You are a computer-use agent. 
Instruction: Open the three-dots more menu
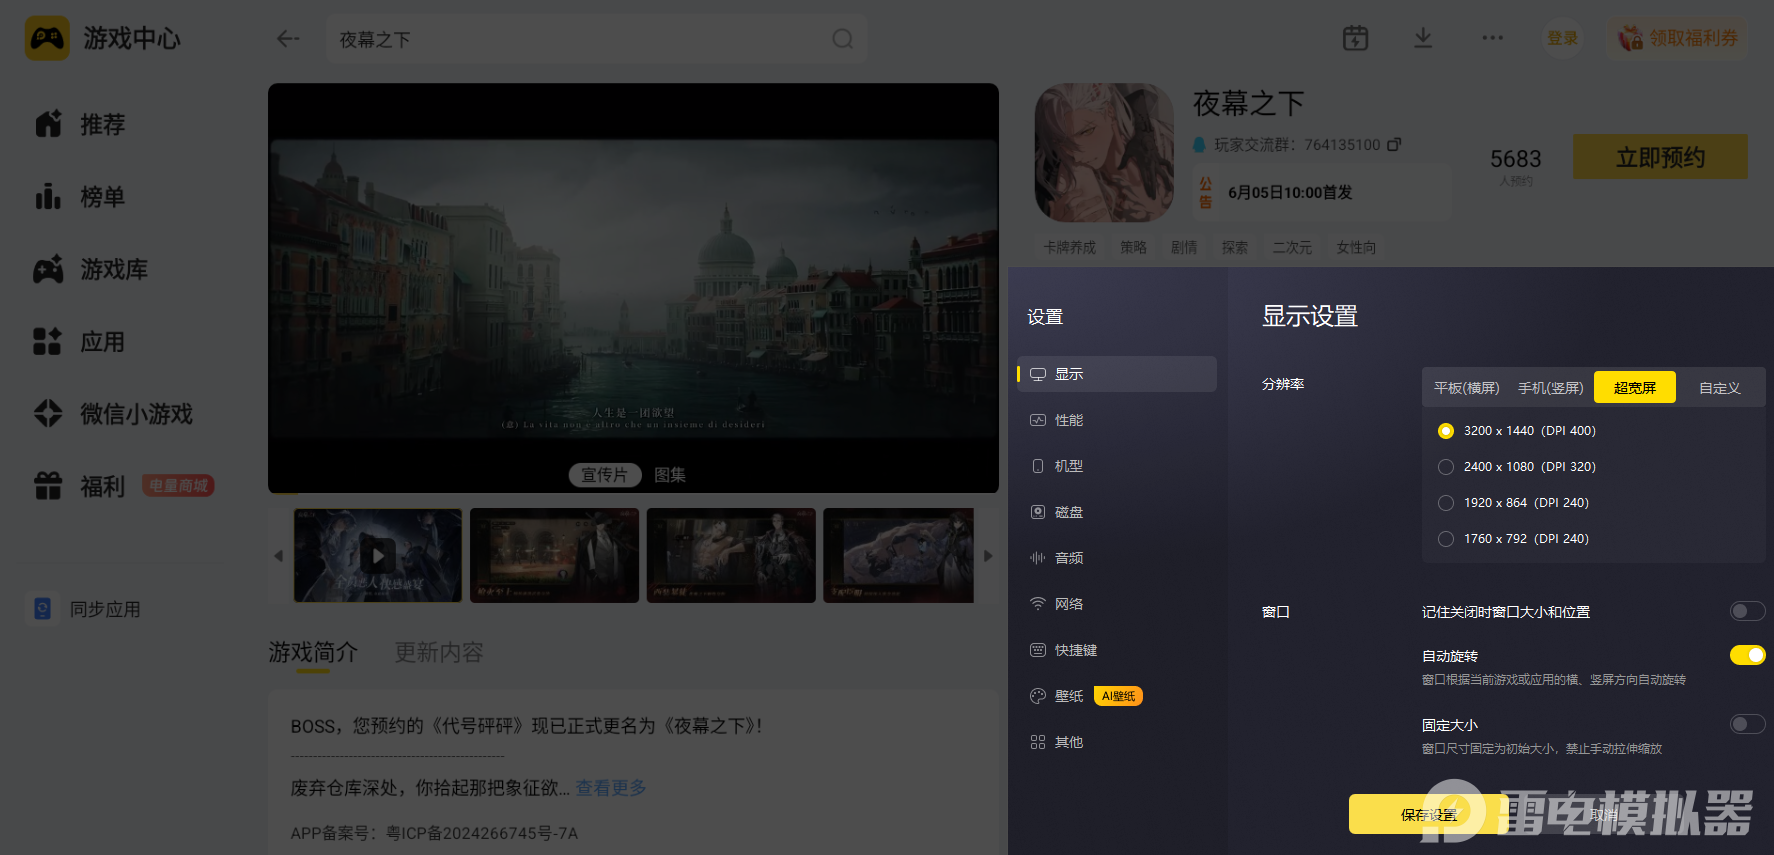(1492, 38)
